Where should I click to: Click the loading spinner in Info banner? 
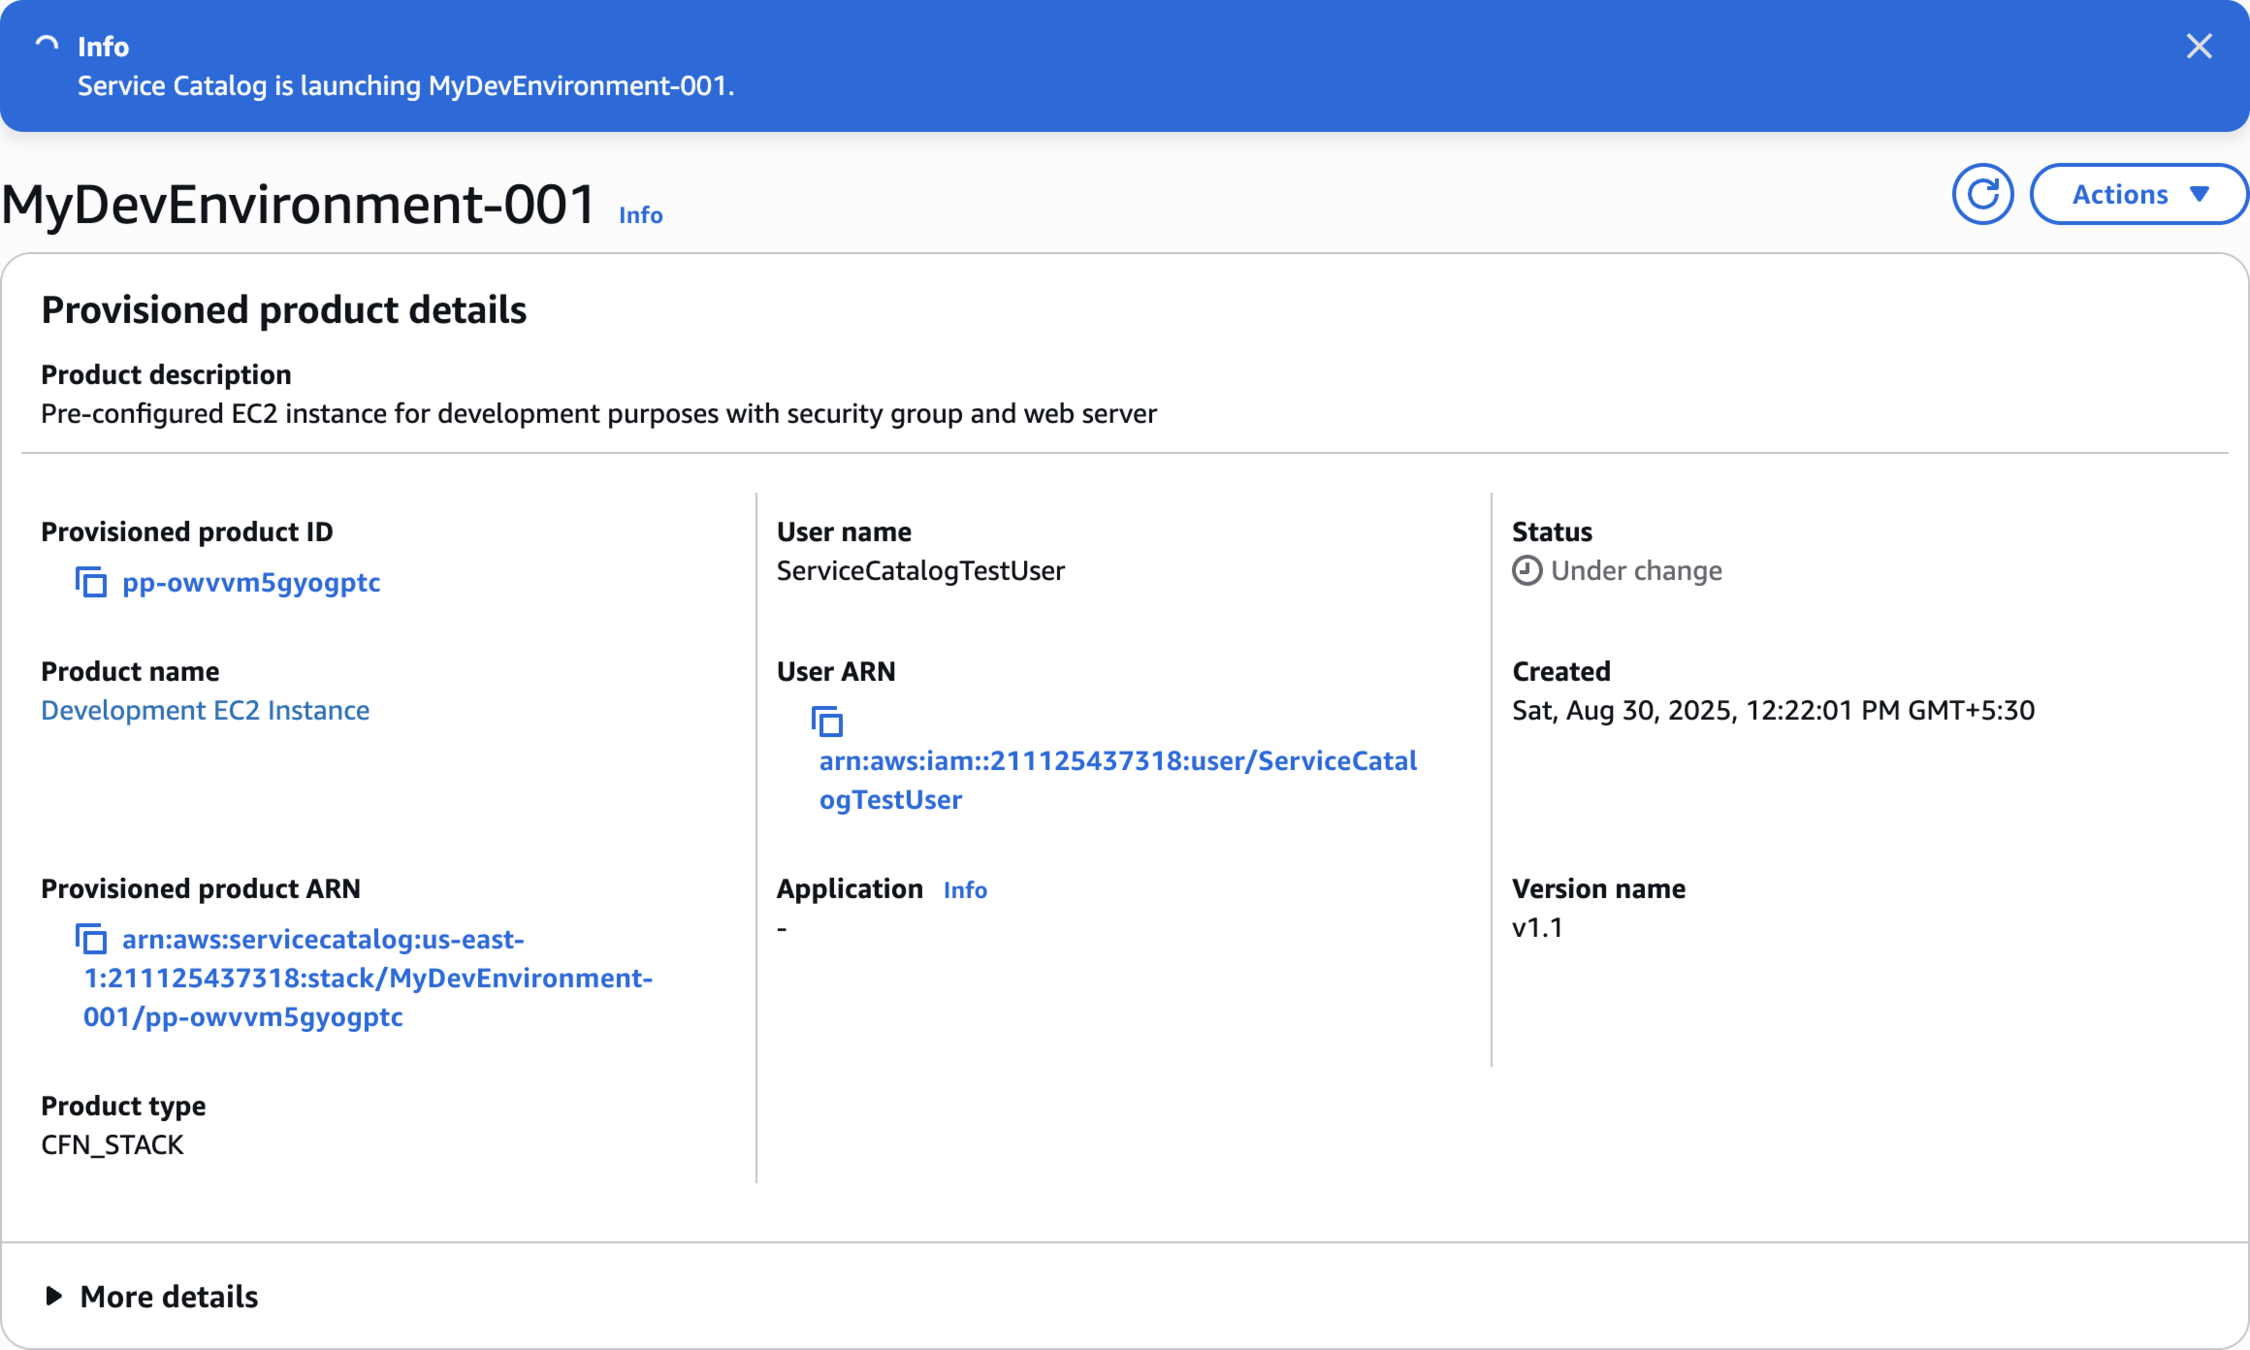[x=47, y=46]
